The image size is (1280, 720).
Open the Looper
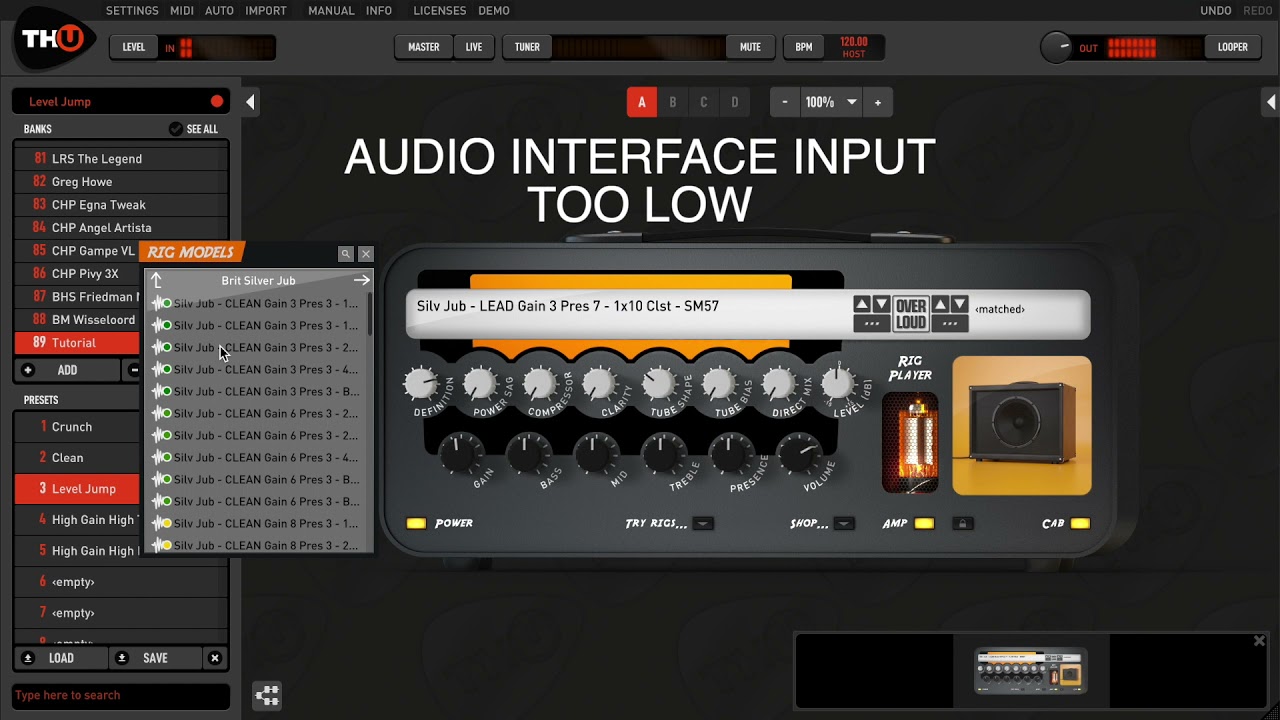1232,47
